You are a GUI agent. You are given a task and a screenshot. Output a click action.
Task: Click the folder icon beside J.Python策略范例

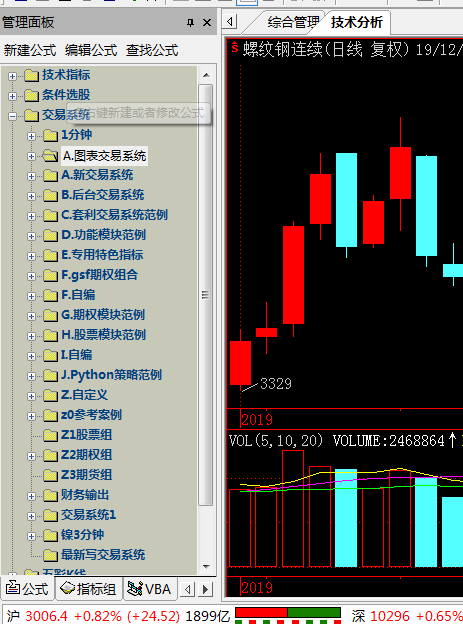(50, 375)
